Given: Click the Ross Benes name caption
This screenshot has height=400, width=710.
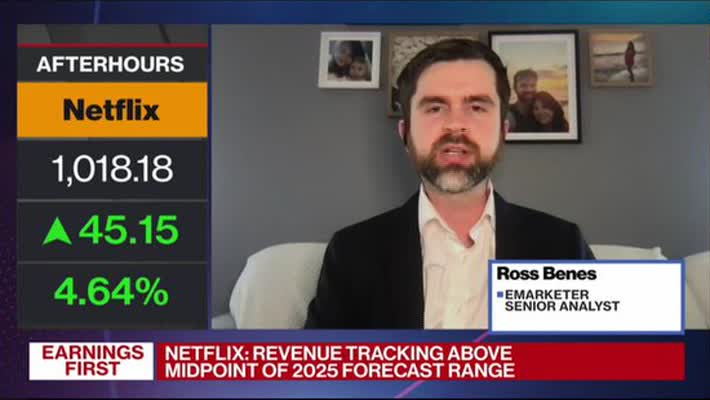Looking at the screenshot, I should tap(547, 274).
